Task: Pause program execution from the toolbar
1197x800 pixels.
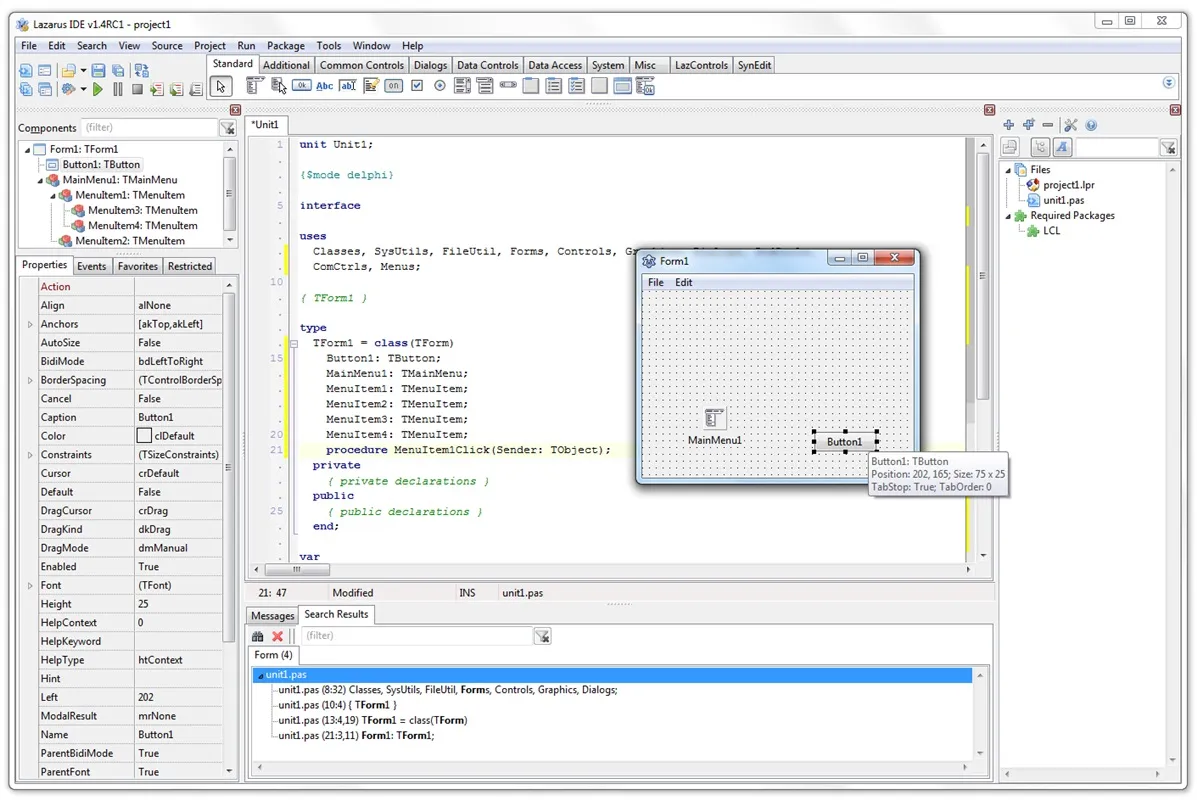Action: pos(118,88)
